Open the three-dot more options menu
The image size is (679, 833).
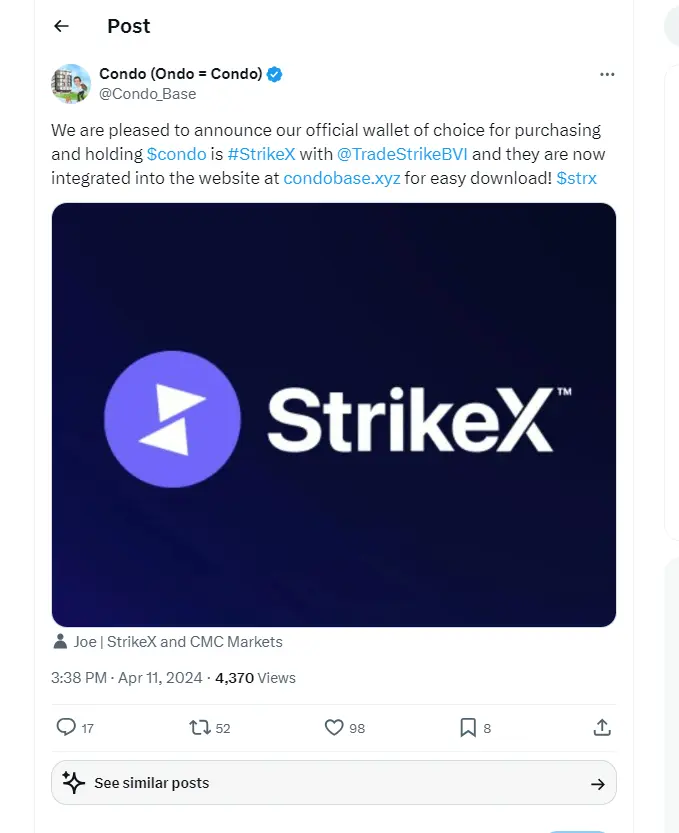tap(607, 75)
